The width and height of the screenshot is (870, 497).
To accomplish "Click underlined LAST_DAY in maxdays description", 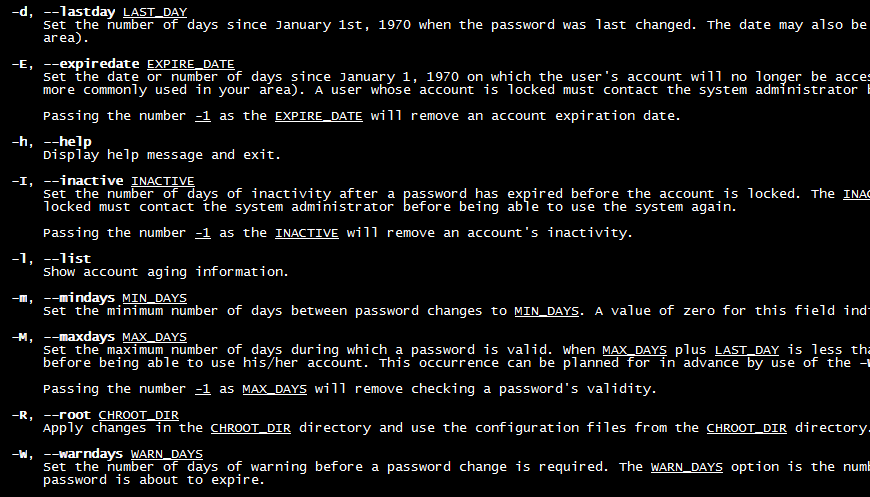I will (x=747, y=350).
